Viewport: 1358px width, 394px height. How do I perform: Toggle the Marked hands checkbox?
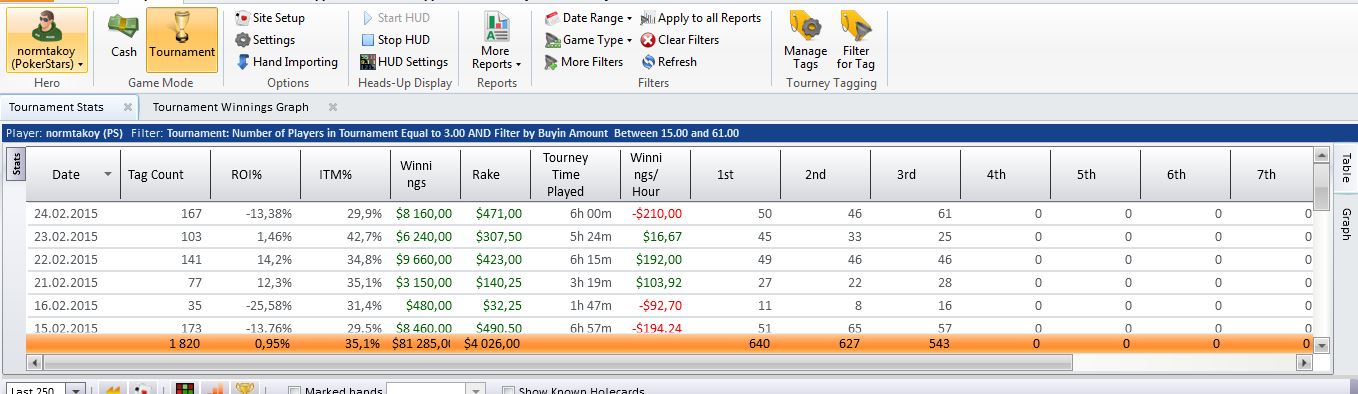294,391
